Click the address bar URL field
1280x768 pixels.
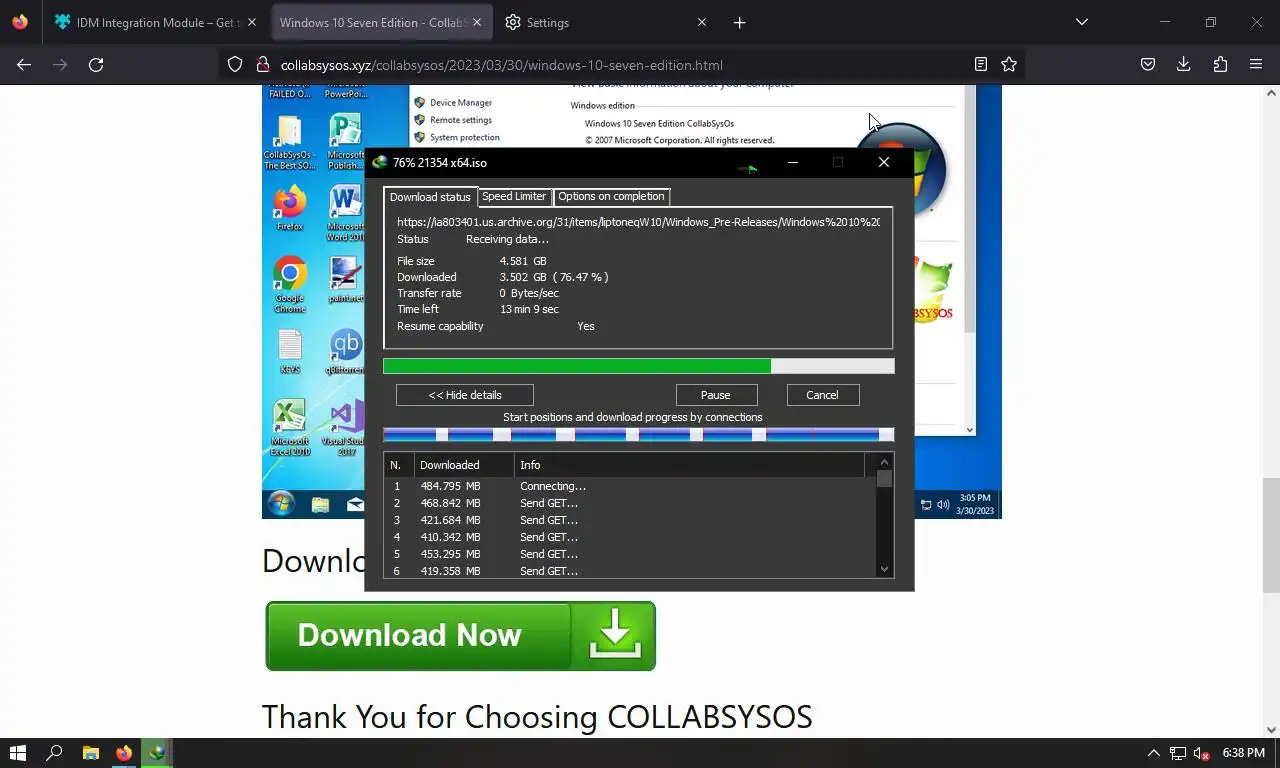(x=620, y=65)
